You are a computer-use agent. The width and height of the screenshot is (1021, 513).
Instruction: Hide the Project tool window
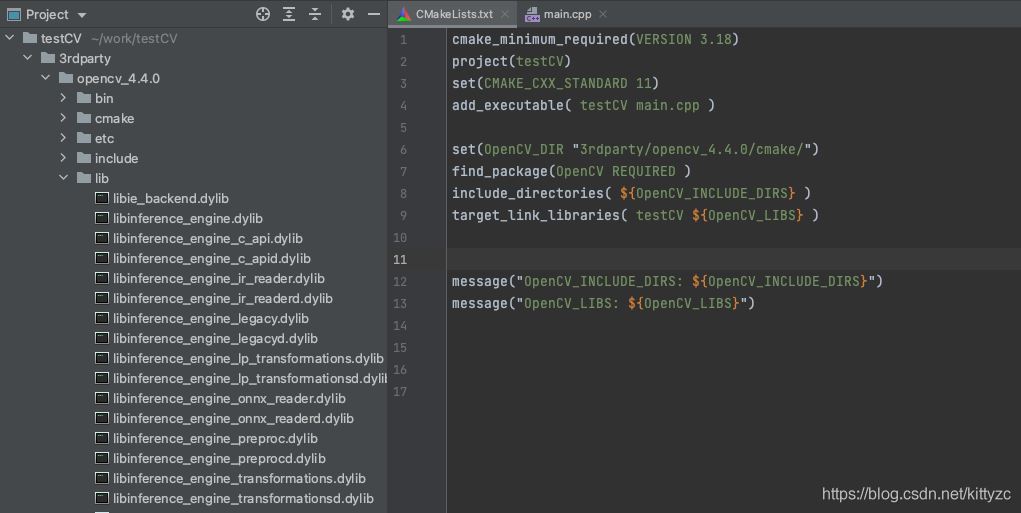(374, 14)
